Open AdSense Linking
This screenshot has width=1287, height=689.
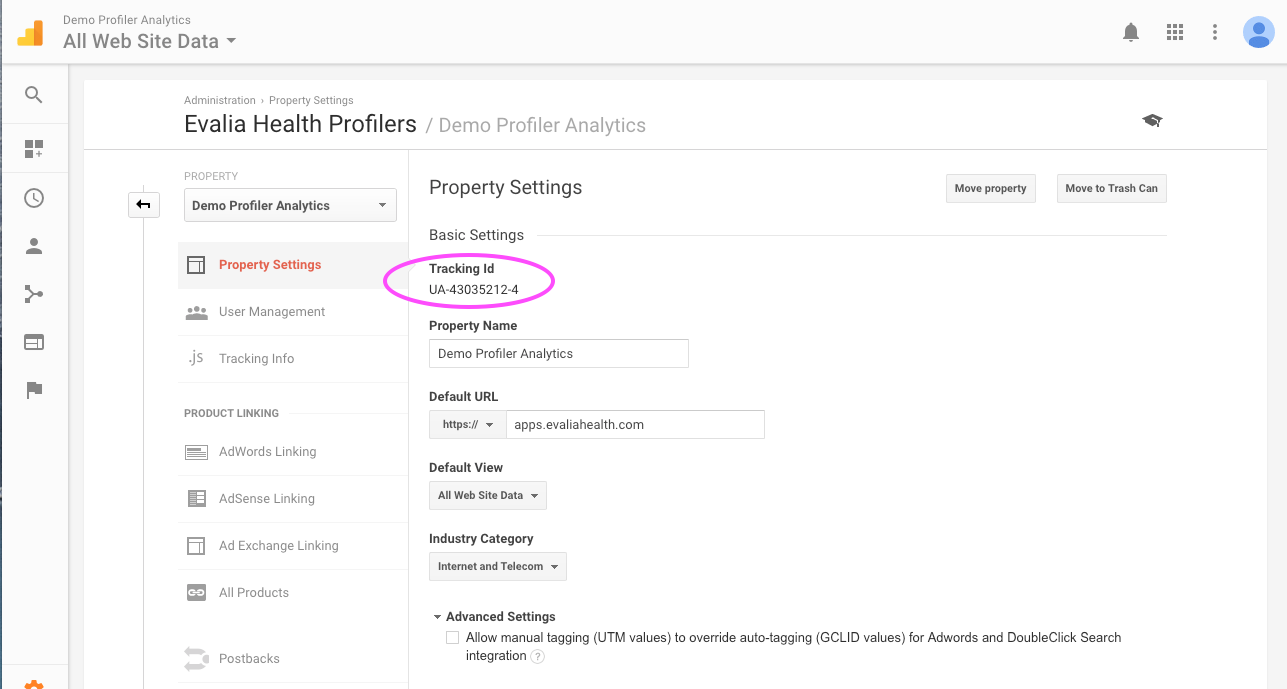pos(267,499)
